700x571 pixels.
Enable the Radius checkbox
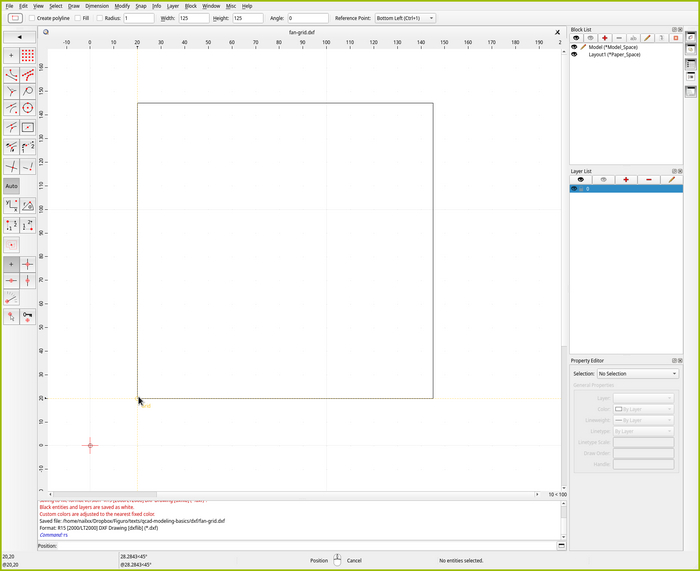100,18
